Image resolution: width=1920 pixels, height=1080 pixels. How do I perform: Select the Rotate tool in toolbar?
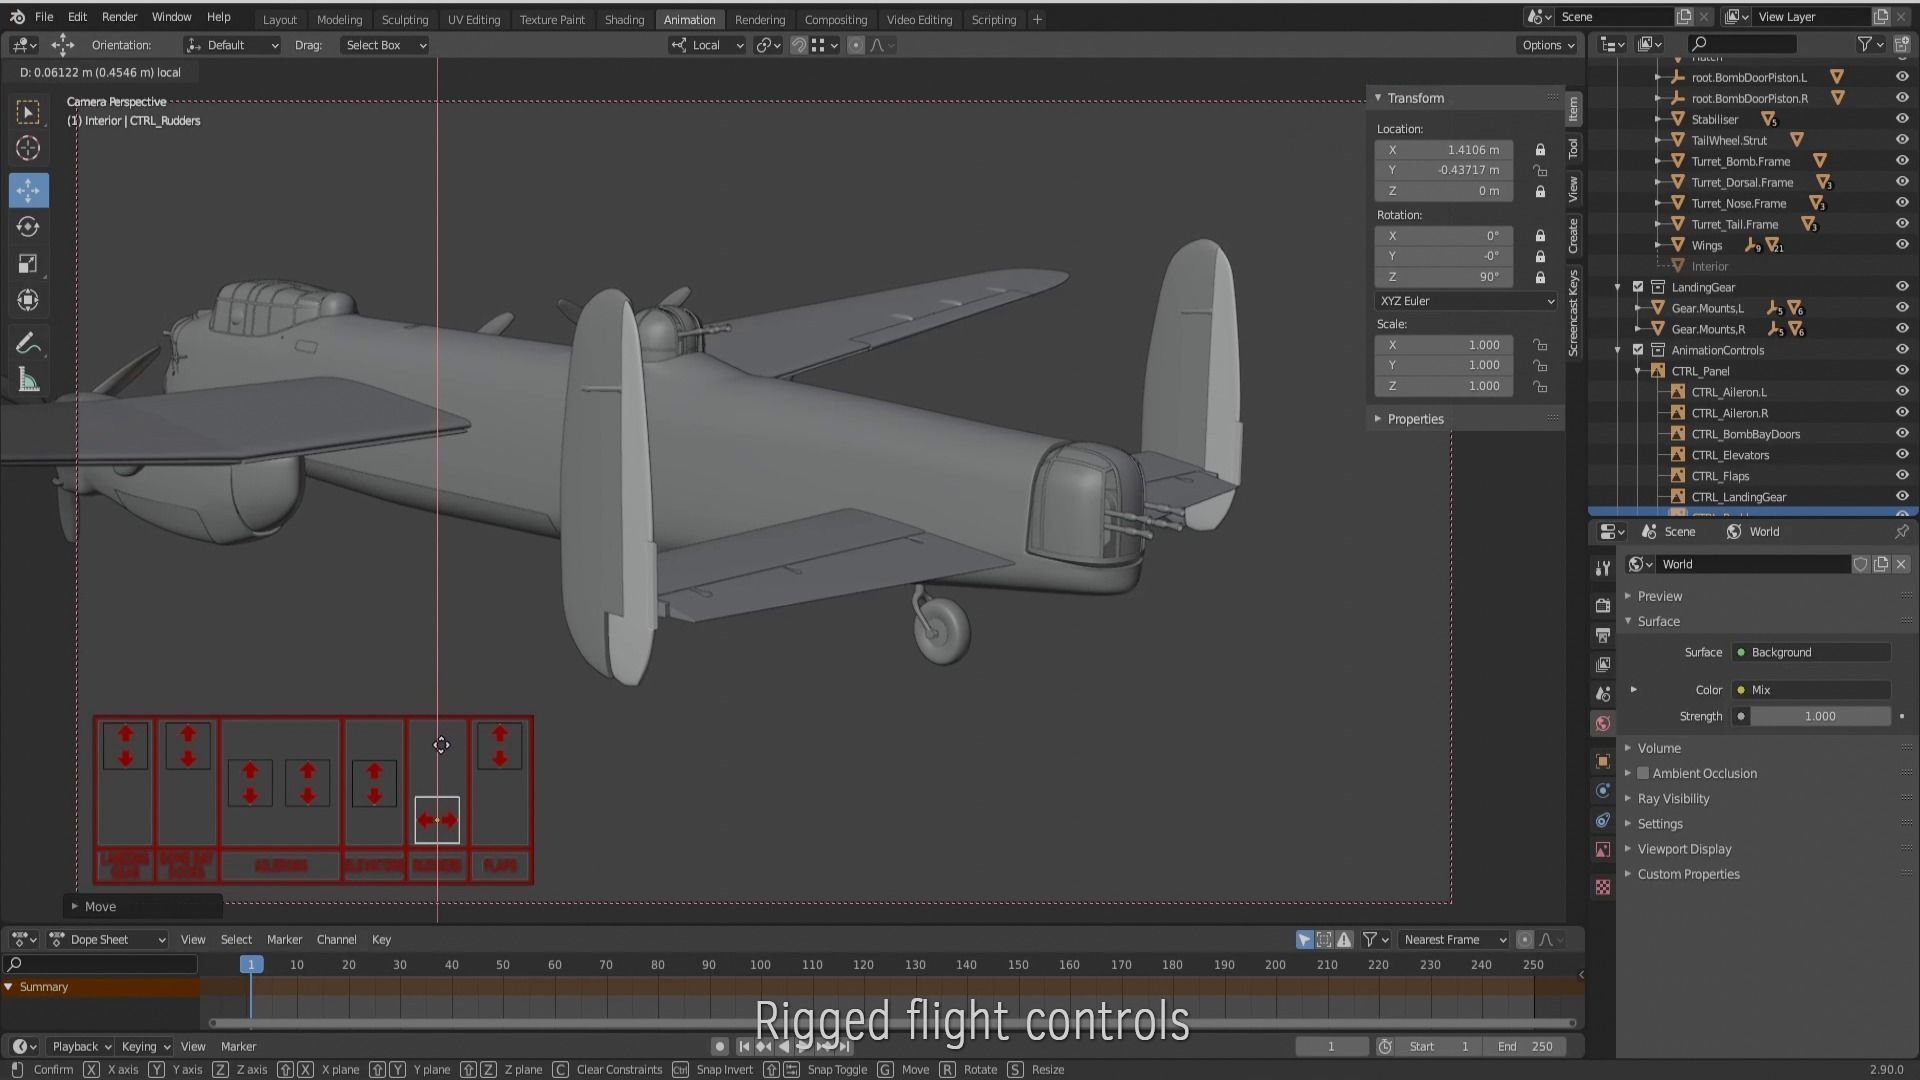[28, 227]
